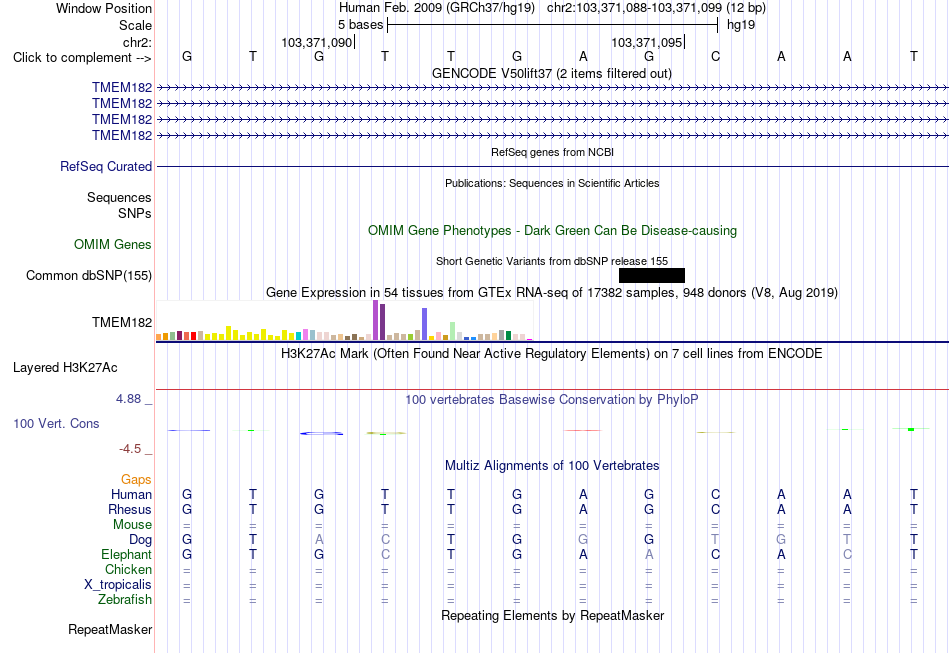Click the 'GENCODE V50lift37 (2 items filtered out)' title
950x653 pixels.
(x=551, y=73)
